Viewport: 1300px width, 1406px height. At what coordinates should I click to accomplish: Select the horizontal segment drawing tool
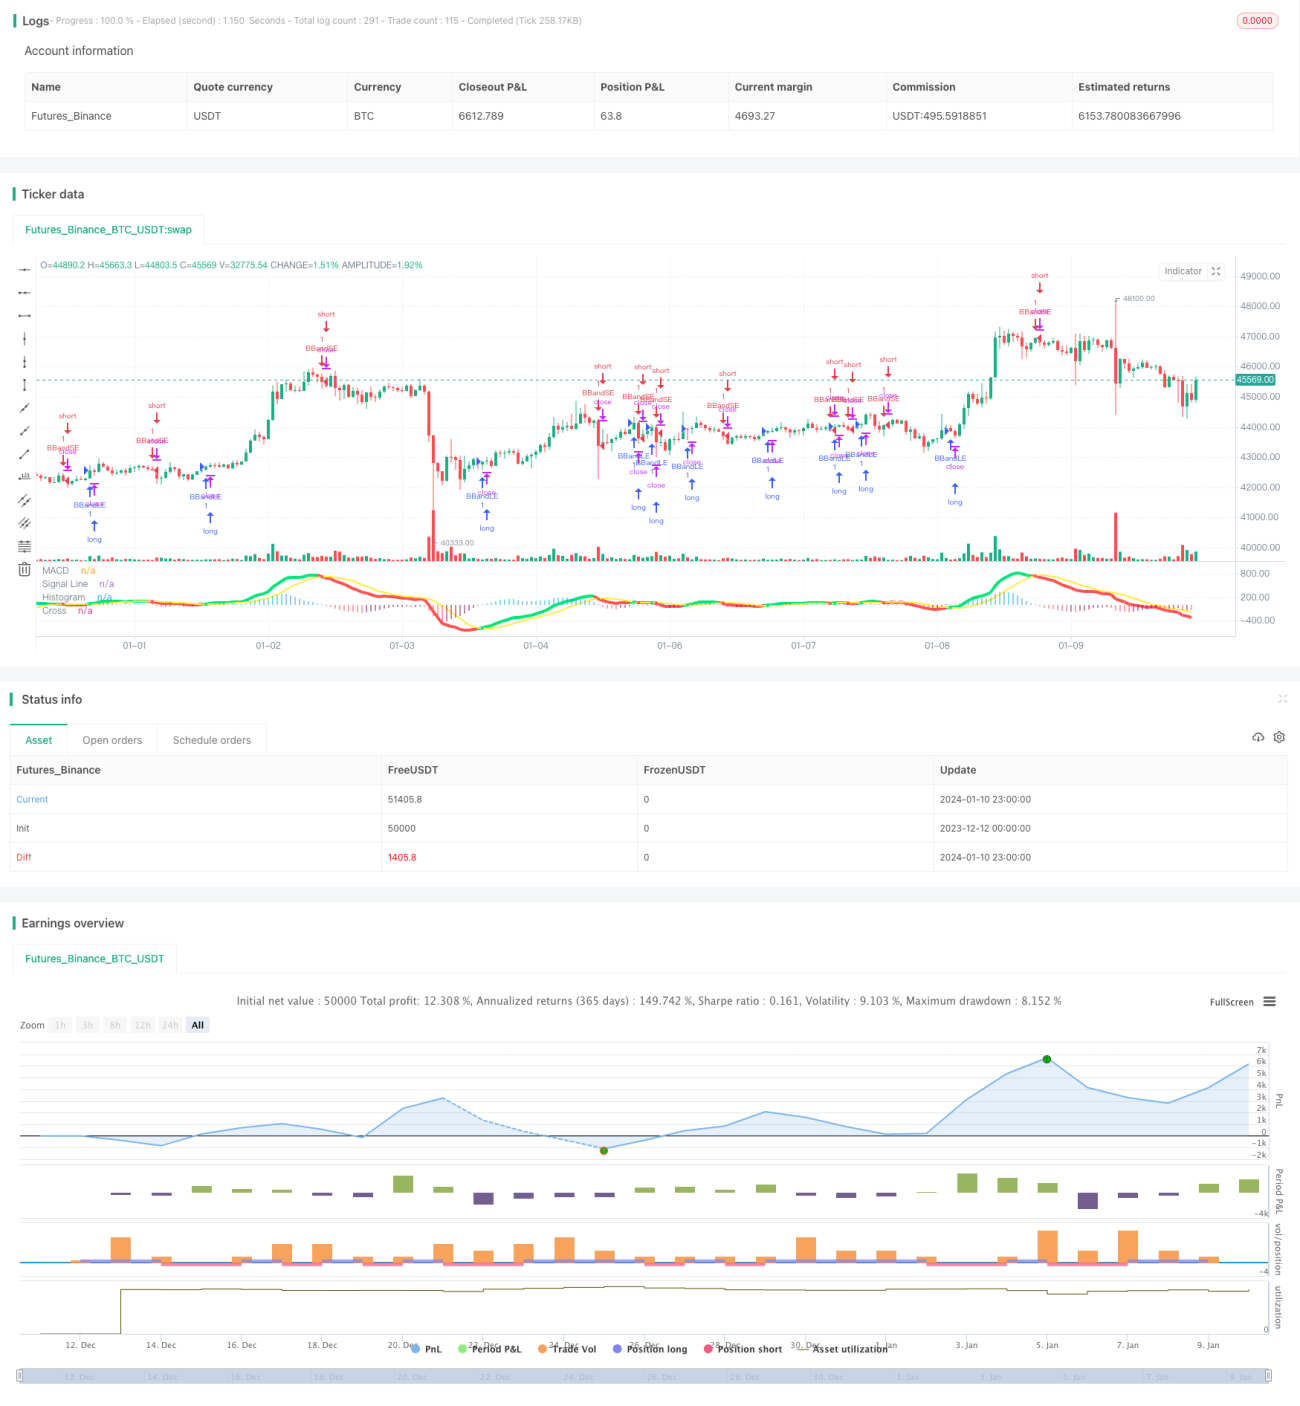pos(24,315)
